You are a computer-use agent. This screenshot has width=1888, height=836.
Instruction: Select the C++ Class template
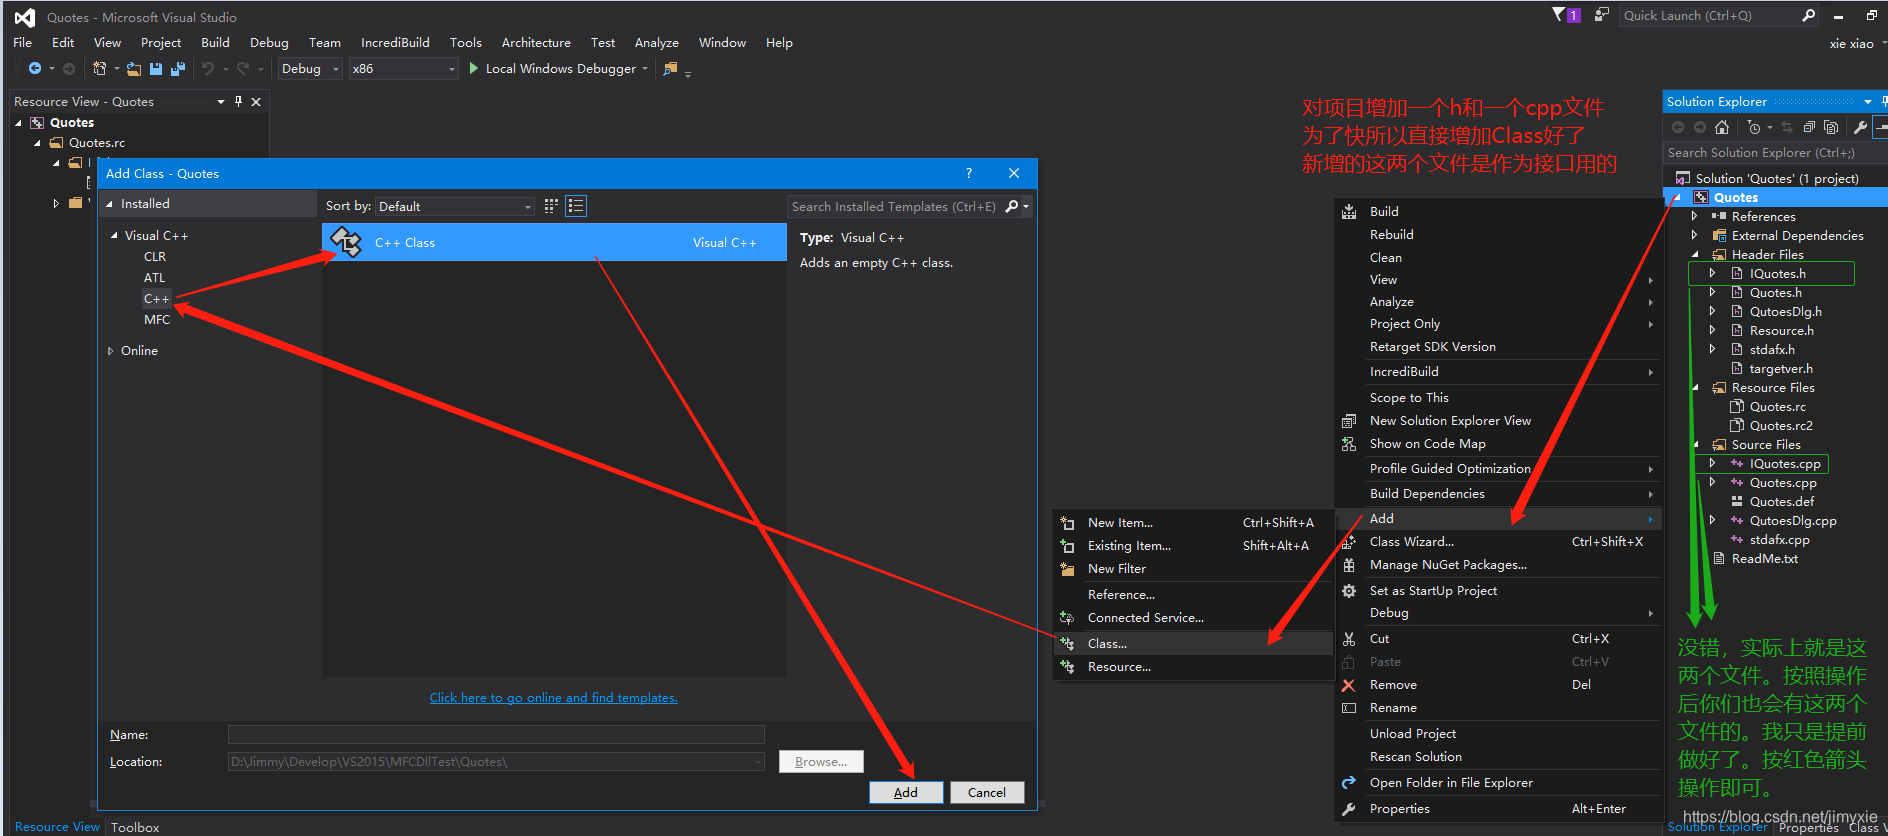(554, 242)
